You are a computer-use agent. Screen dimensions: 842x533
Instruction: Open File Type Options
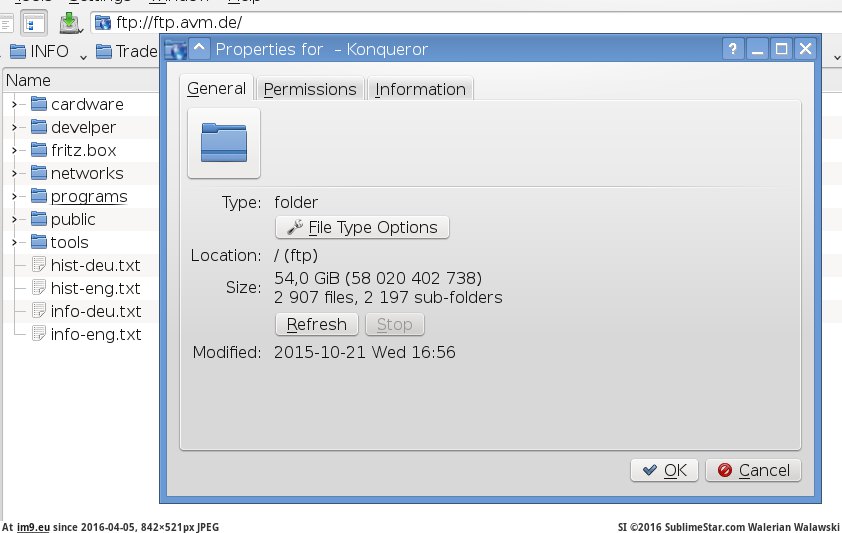coord(362,227)
